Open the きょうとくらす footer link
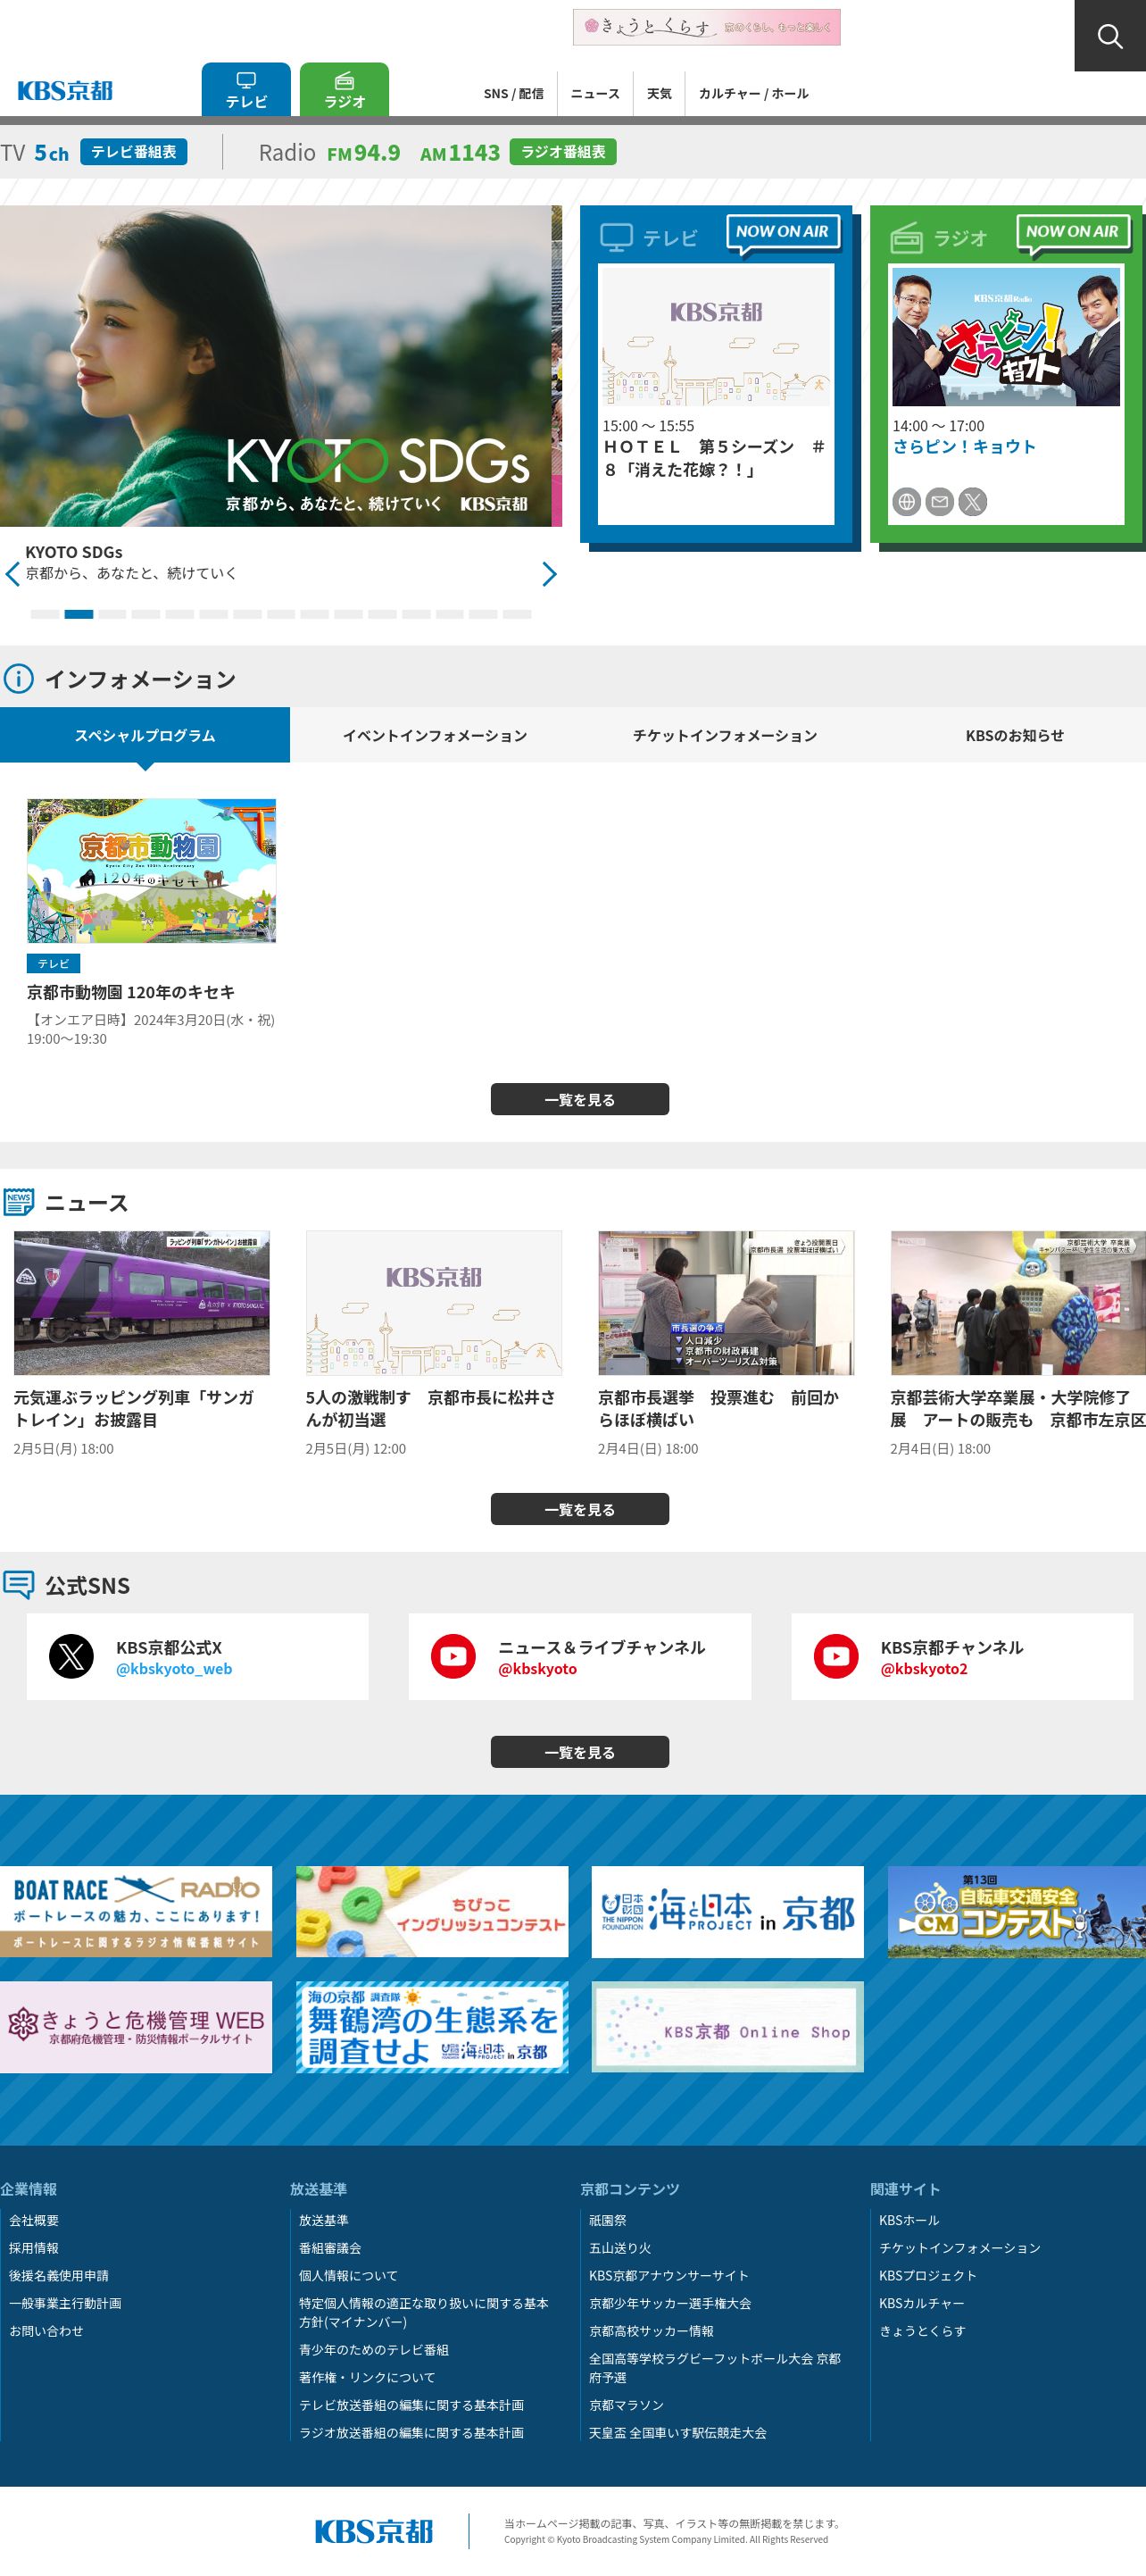This screenshot has height=2576, width=1146. click(x=922, y=2331)
